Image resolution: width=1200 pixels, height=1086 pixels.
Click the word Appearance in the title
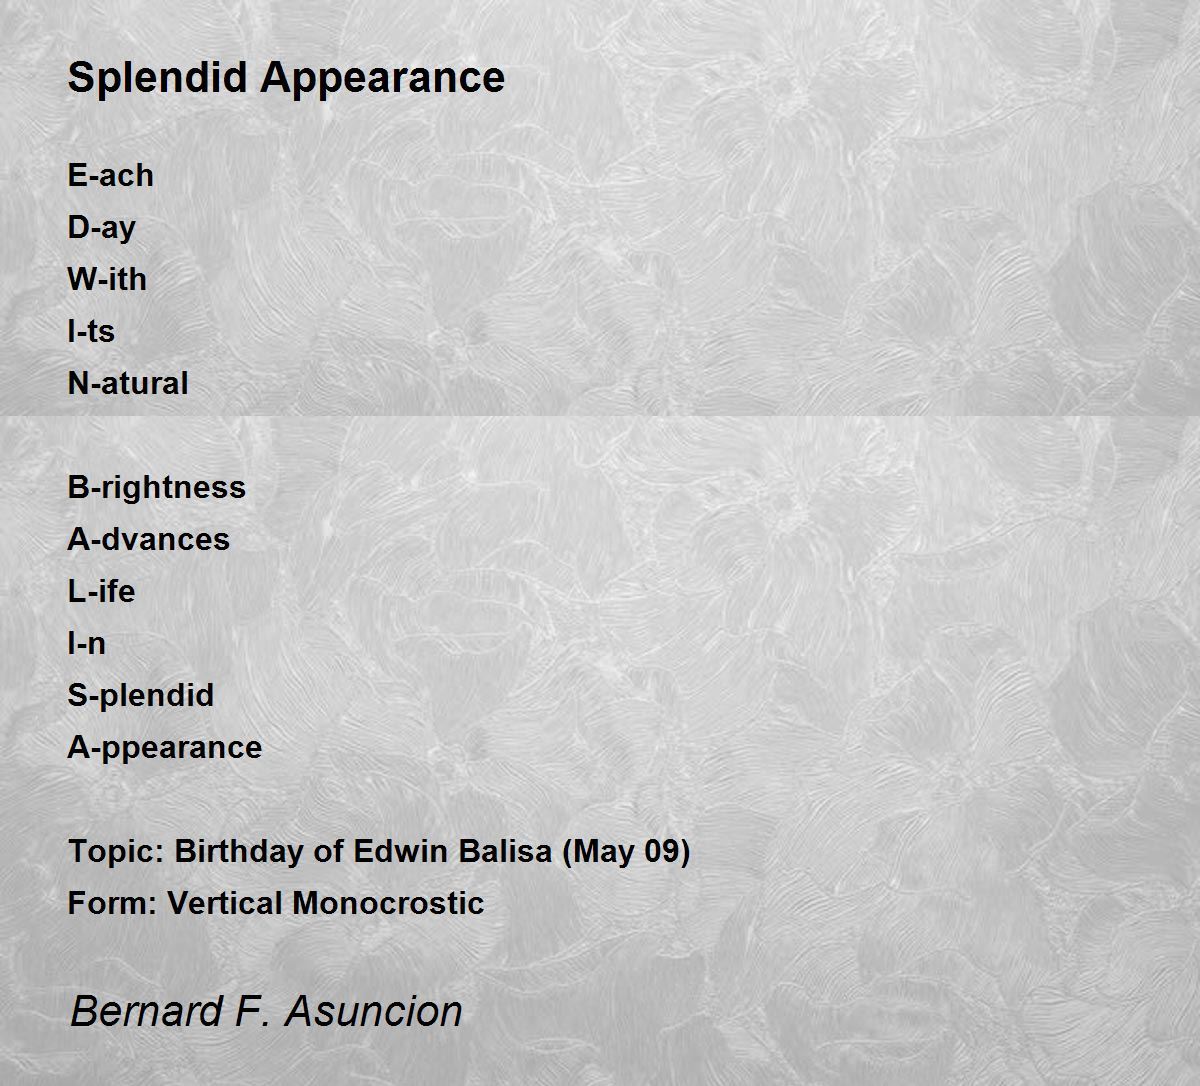[383, 78]
